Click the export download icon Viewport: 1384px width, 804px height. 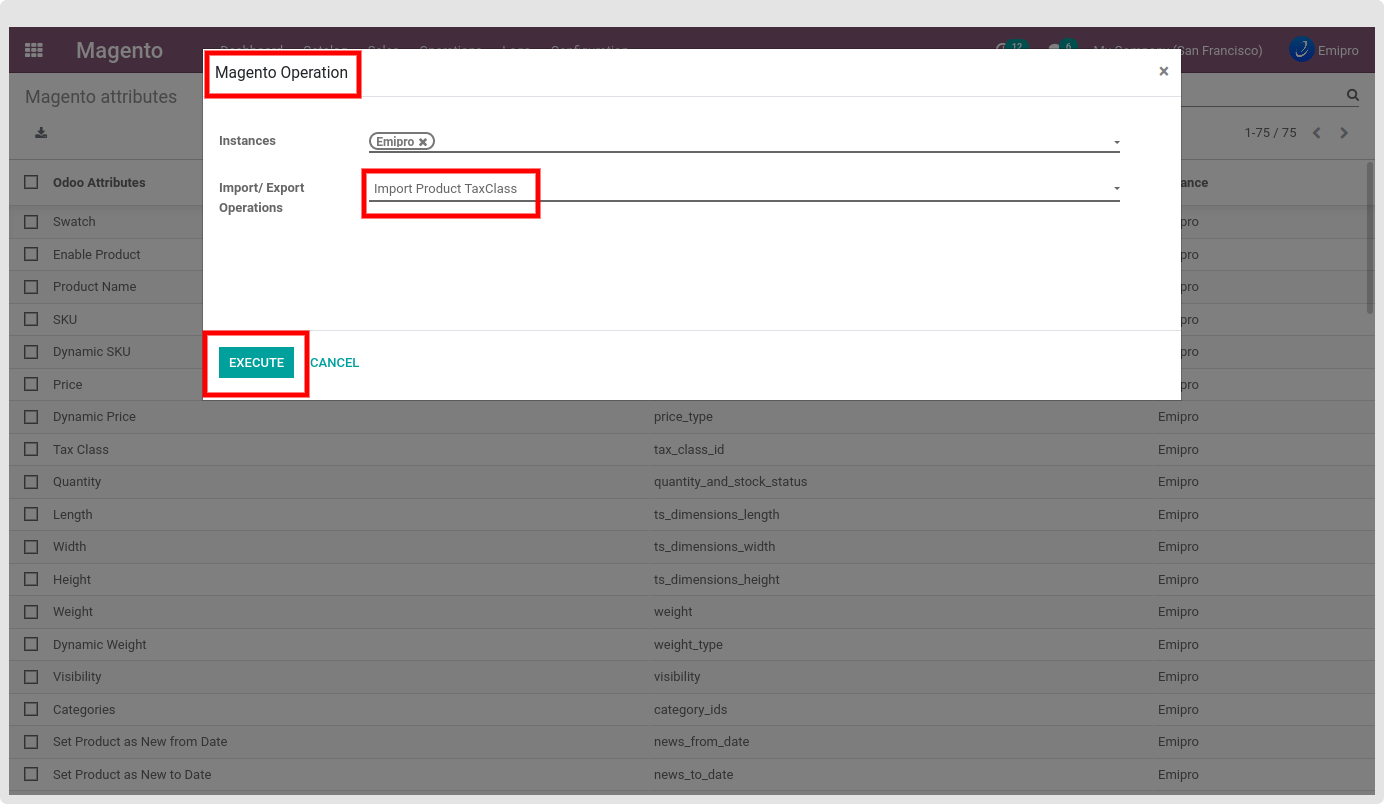pyautogui.click(x=41, y=133)
